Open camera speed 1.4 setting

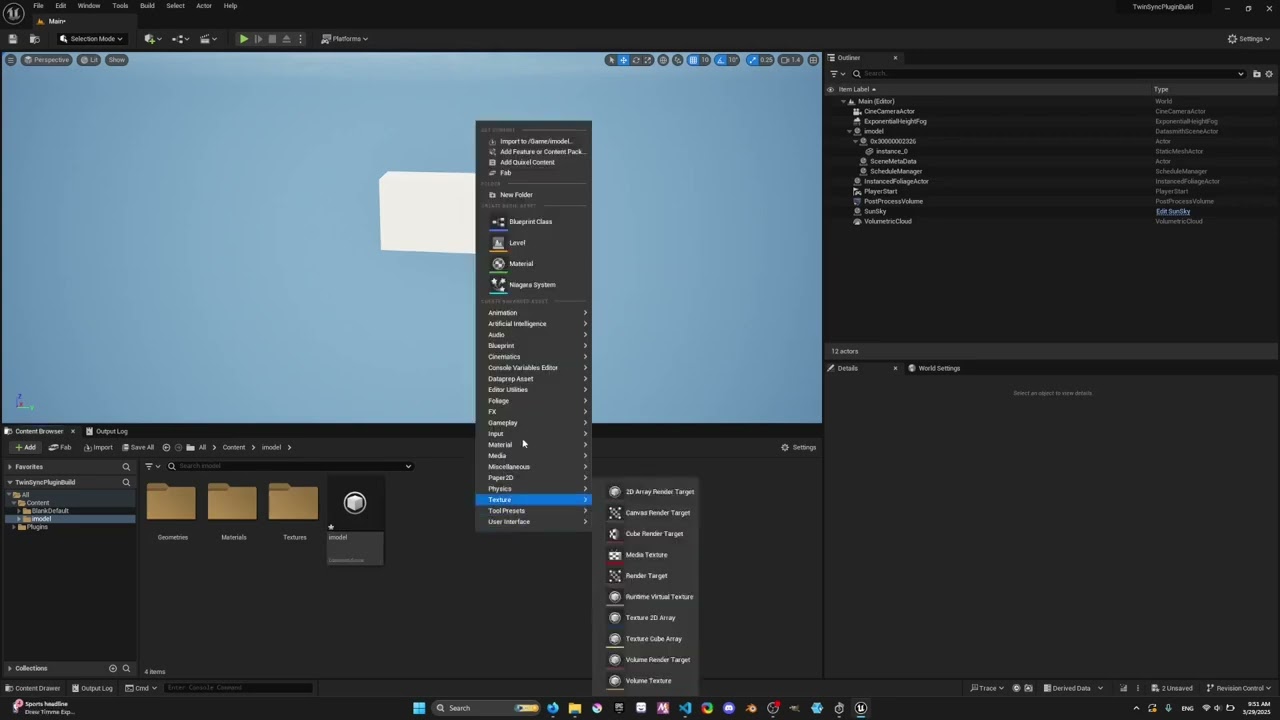(x=790, y=60)
